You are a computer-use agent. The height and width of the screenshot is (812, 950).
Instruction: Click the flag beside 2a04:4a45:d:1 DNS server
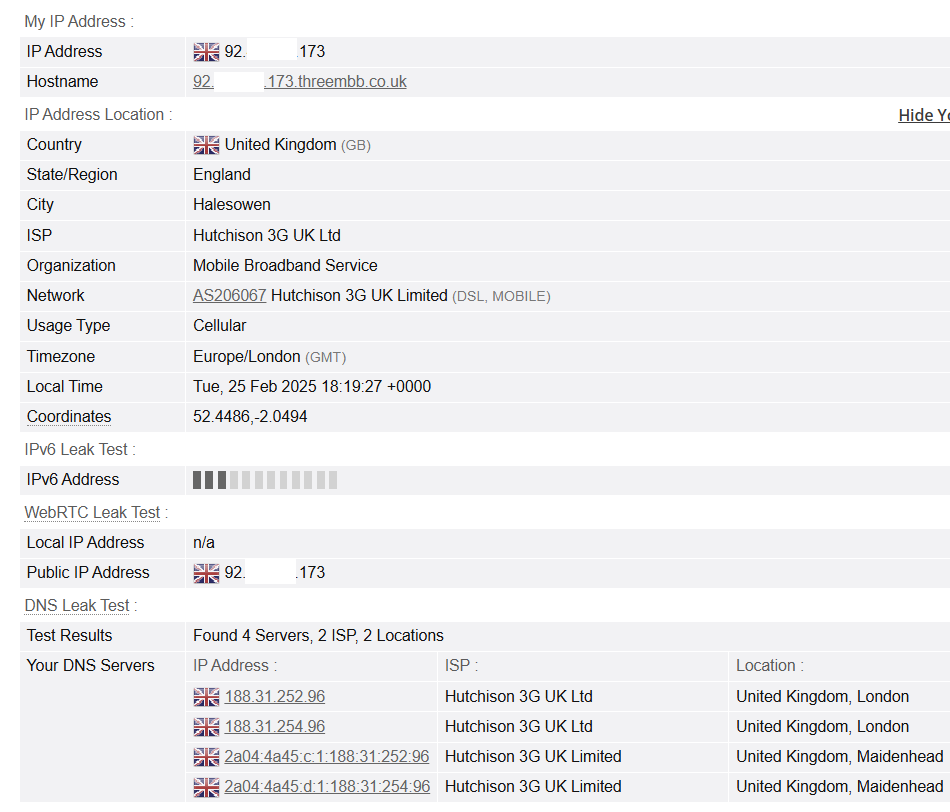(206, 787)
